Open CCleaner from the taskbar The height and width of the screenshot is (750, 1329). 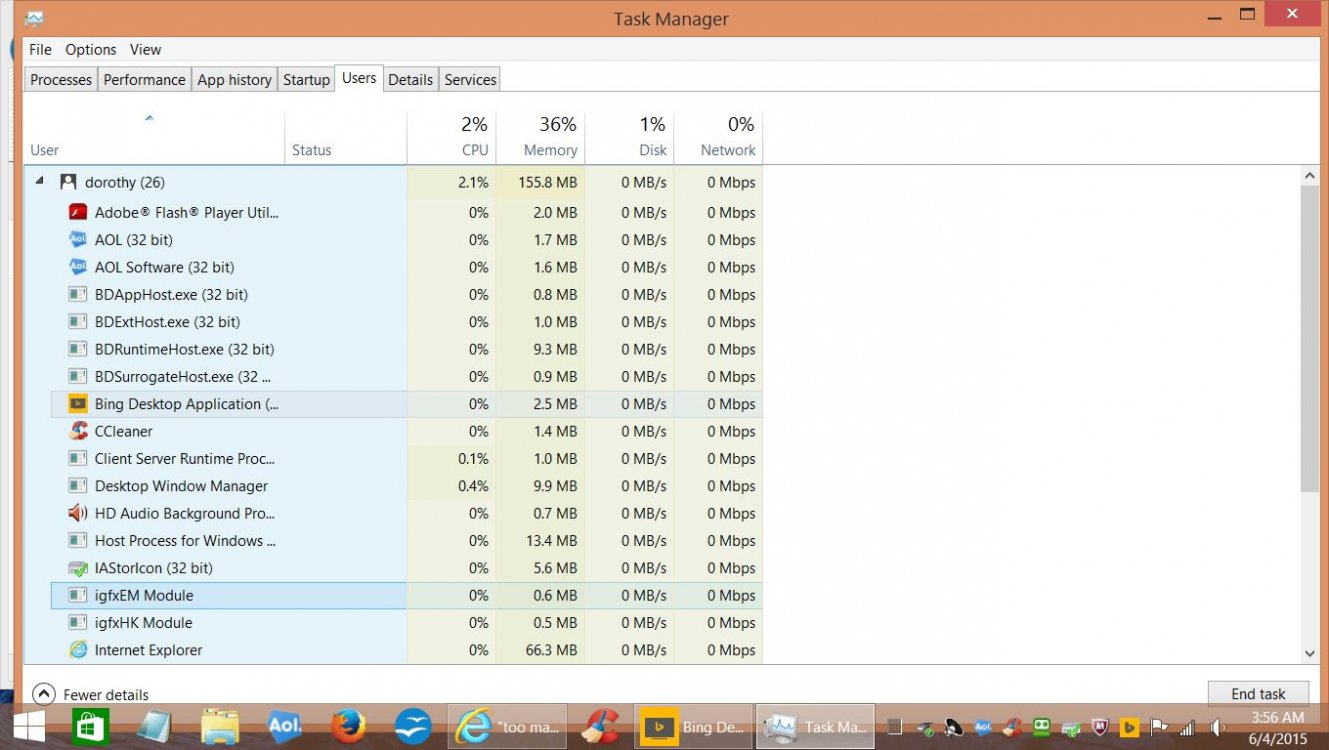pos(601,726)
